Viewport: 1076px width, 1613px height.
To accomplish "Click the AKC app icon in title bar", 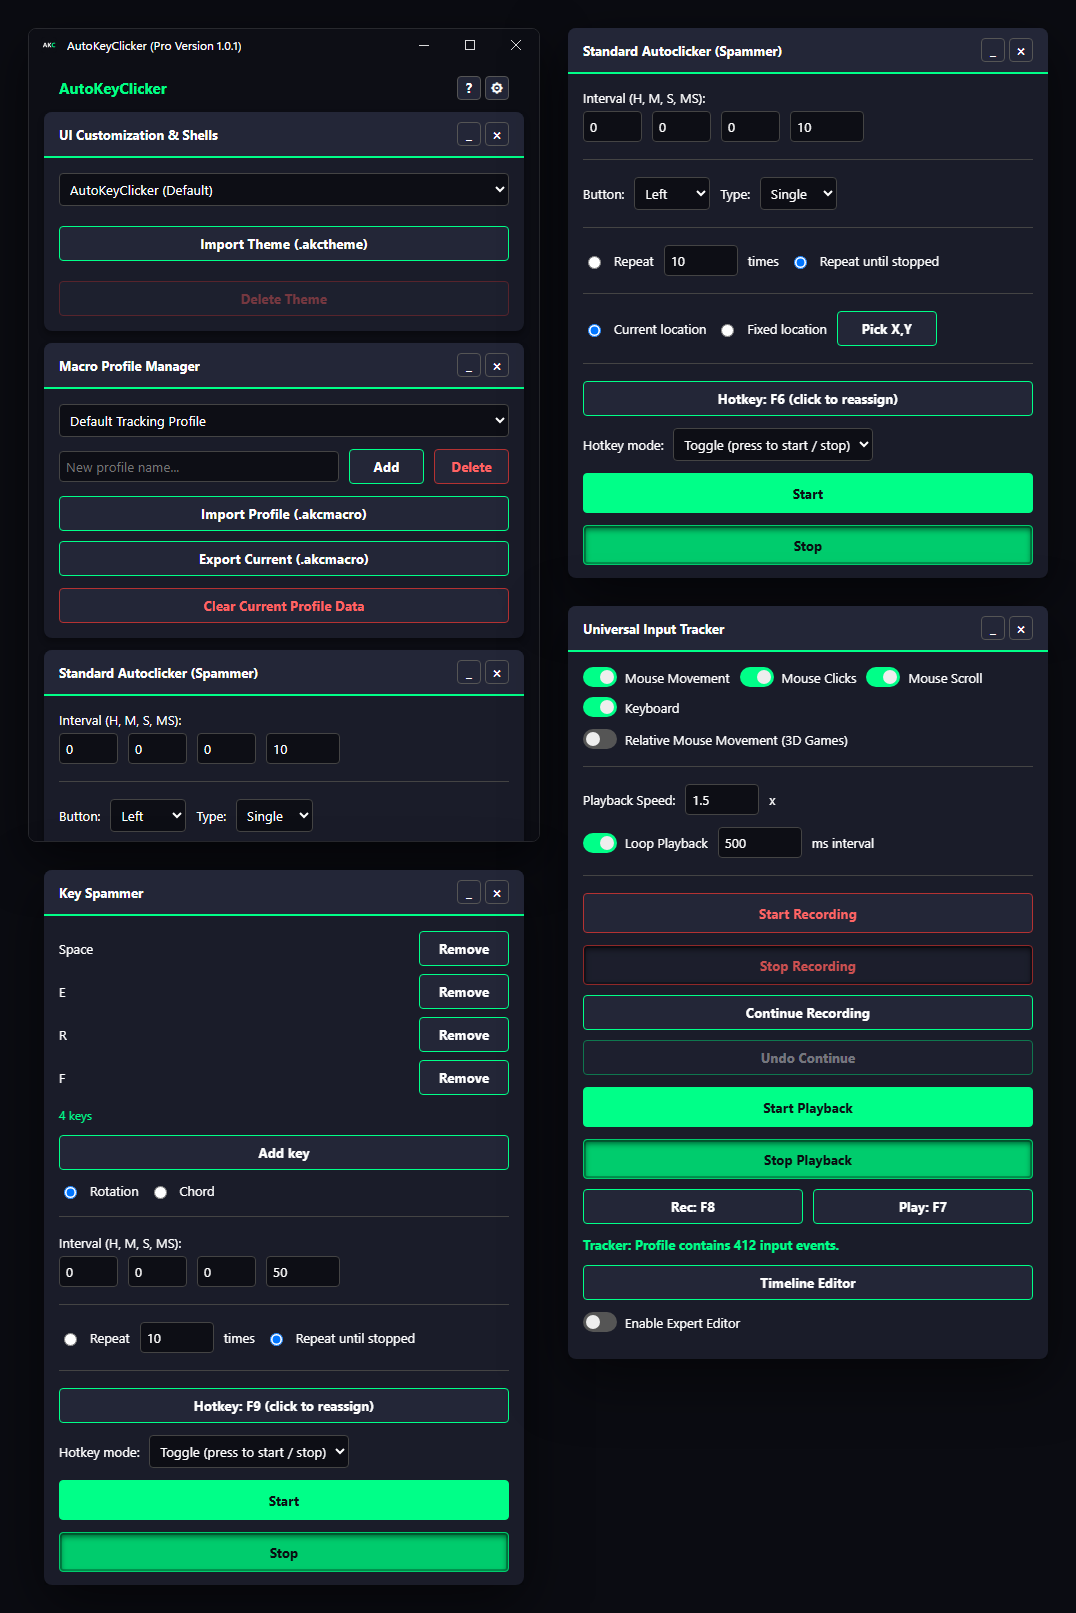I will tap(49, 45).
